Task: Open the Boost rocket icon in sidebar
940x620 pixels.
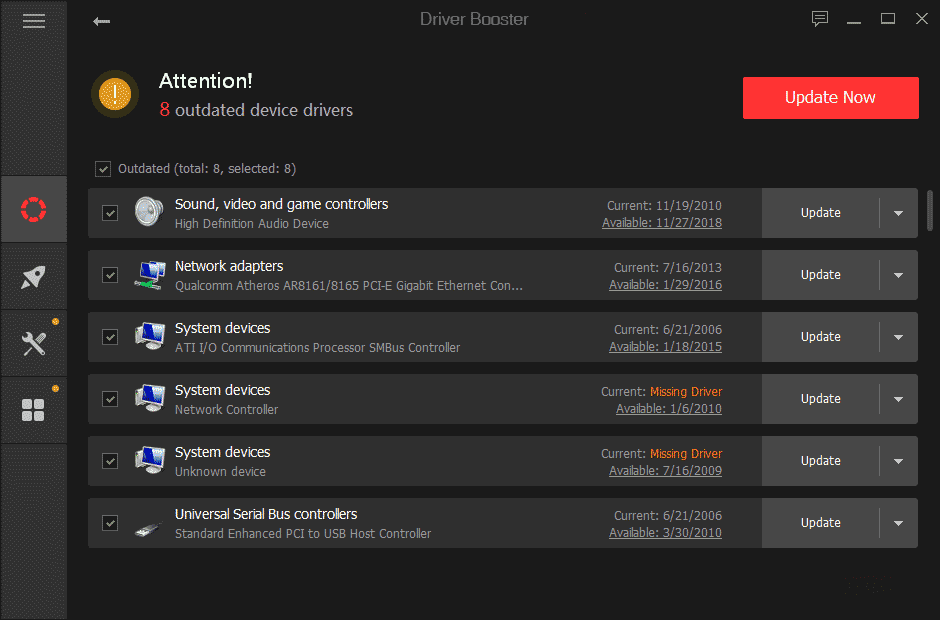Action: (33, 277)
